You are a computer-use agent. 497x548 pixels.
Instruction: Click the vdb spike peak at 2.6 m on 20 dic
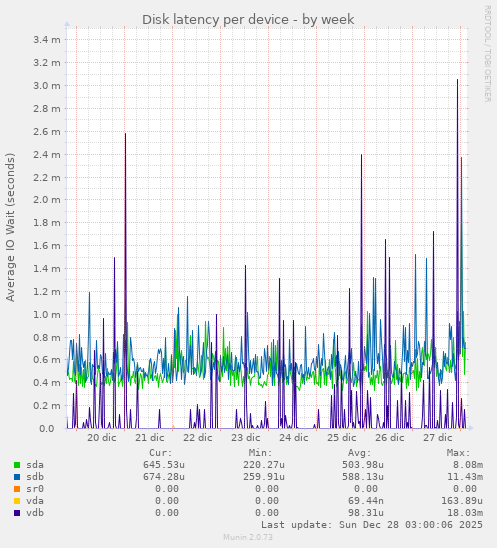coord(125,134)
